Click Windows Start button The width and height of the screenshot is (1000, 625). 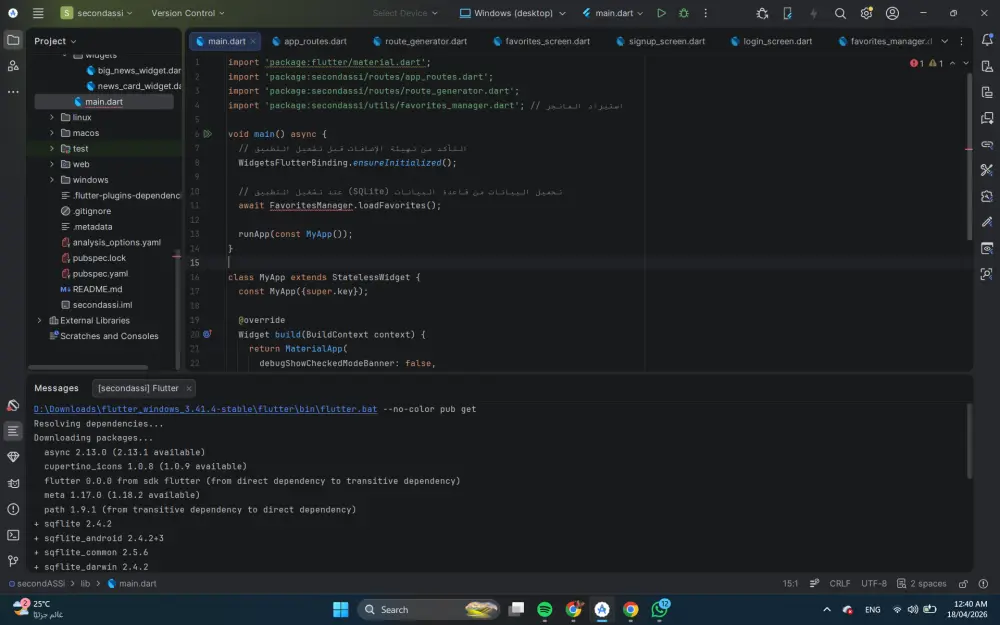tap(341, 610)
